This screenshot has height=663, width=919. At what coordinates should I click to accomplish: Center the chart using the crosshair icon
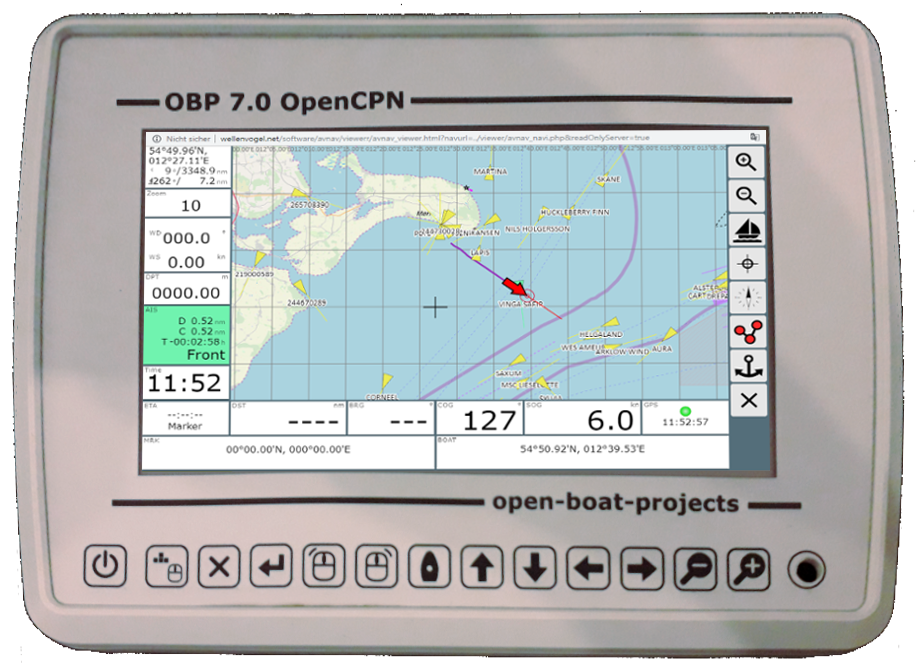747,264
